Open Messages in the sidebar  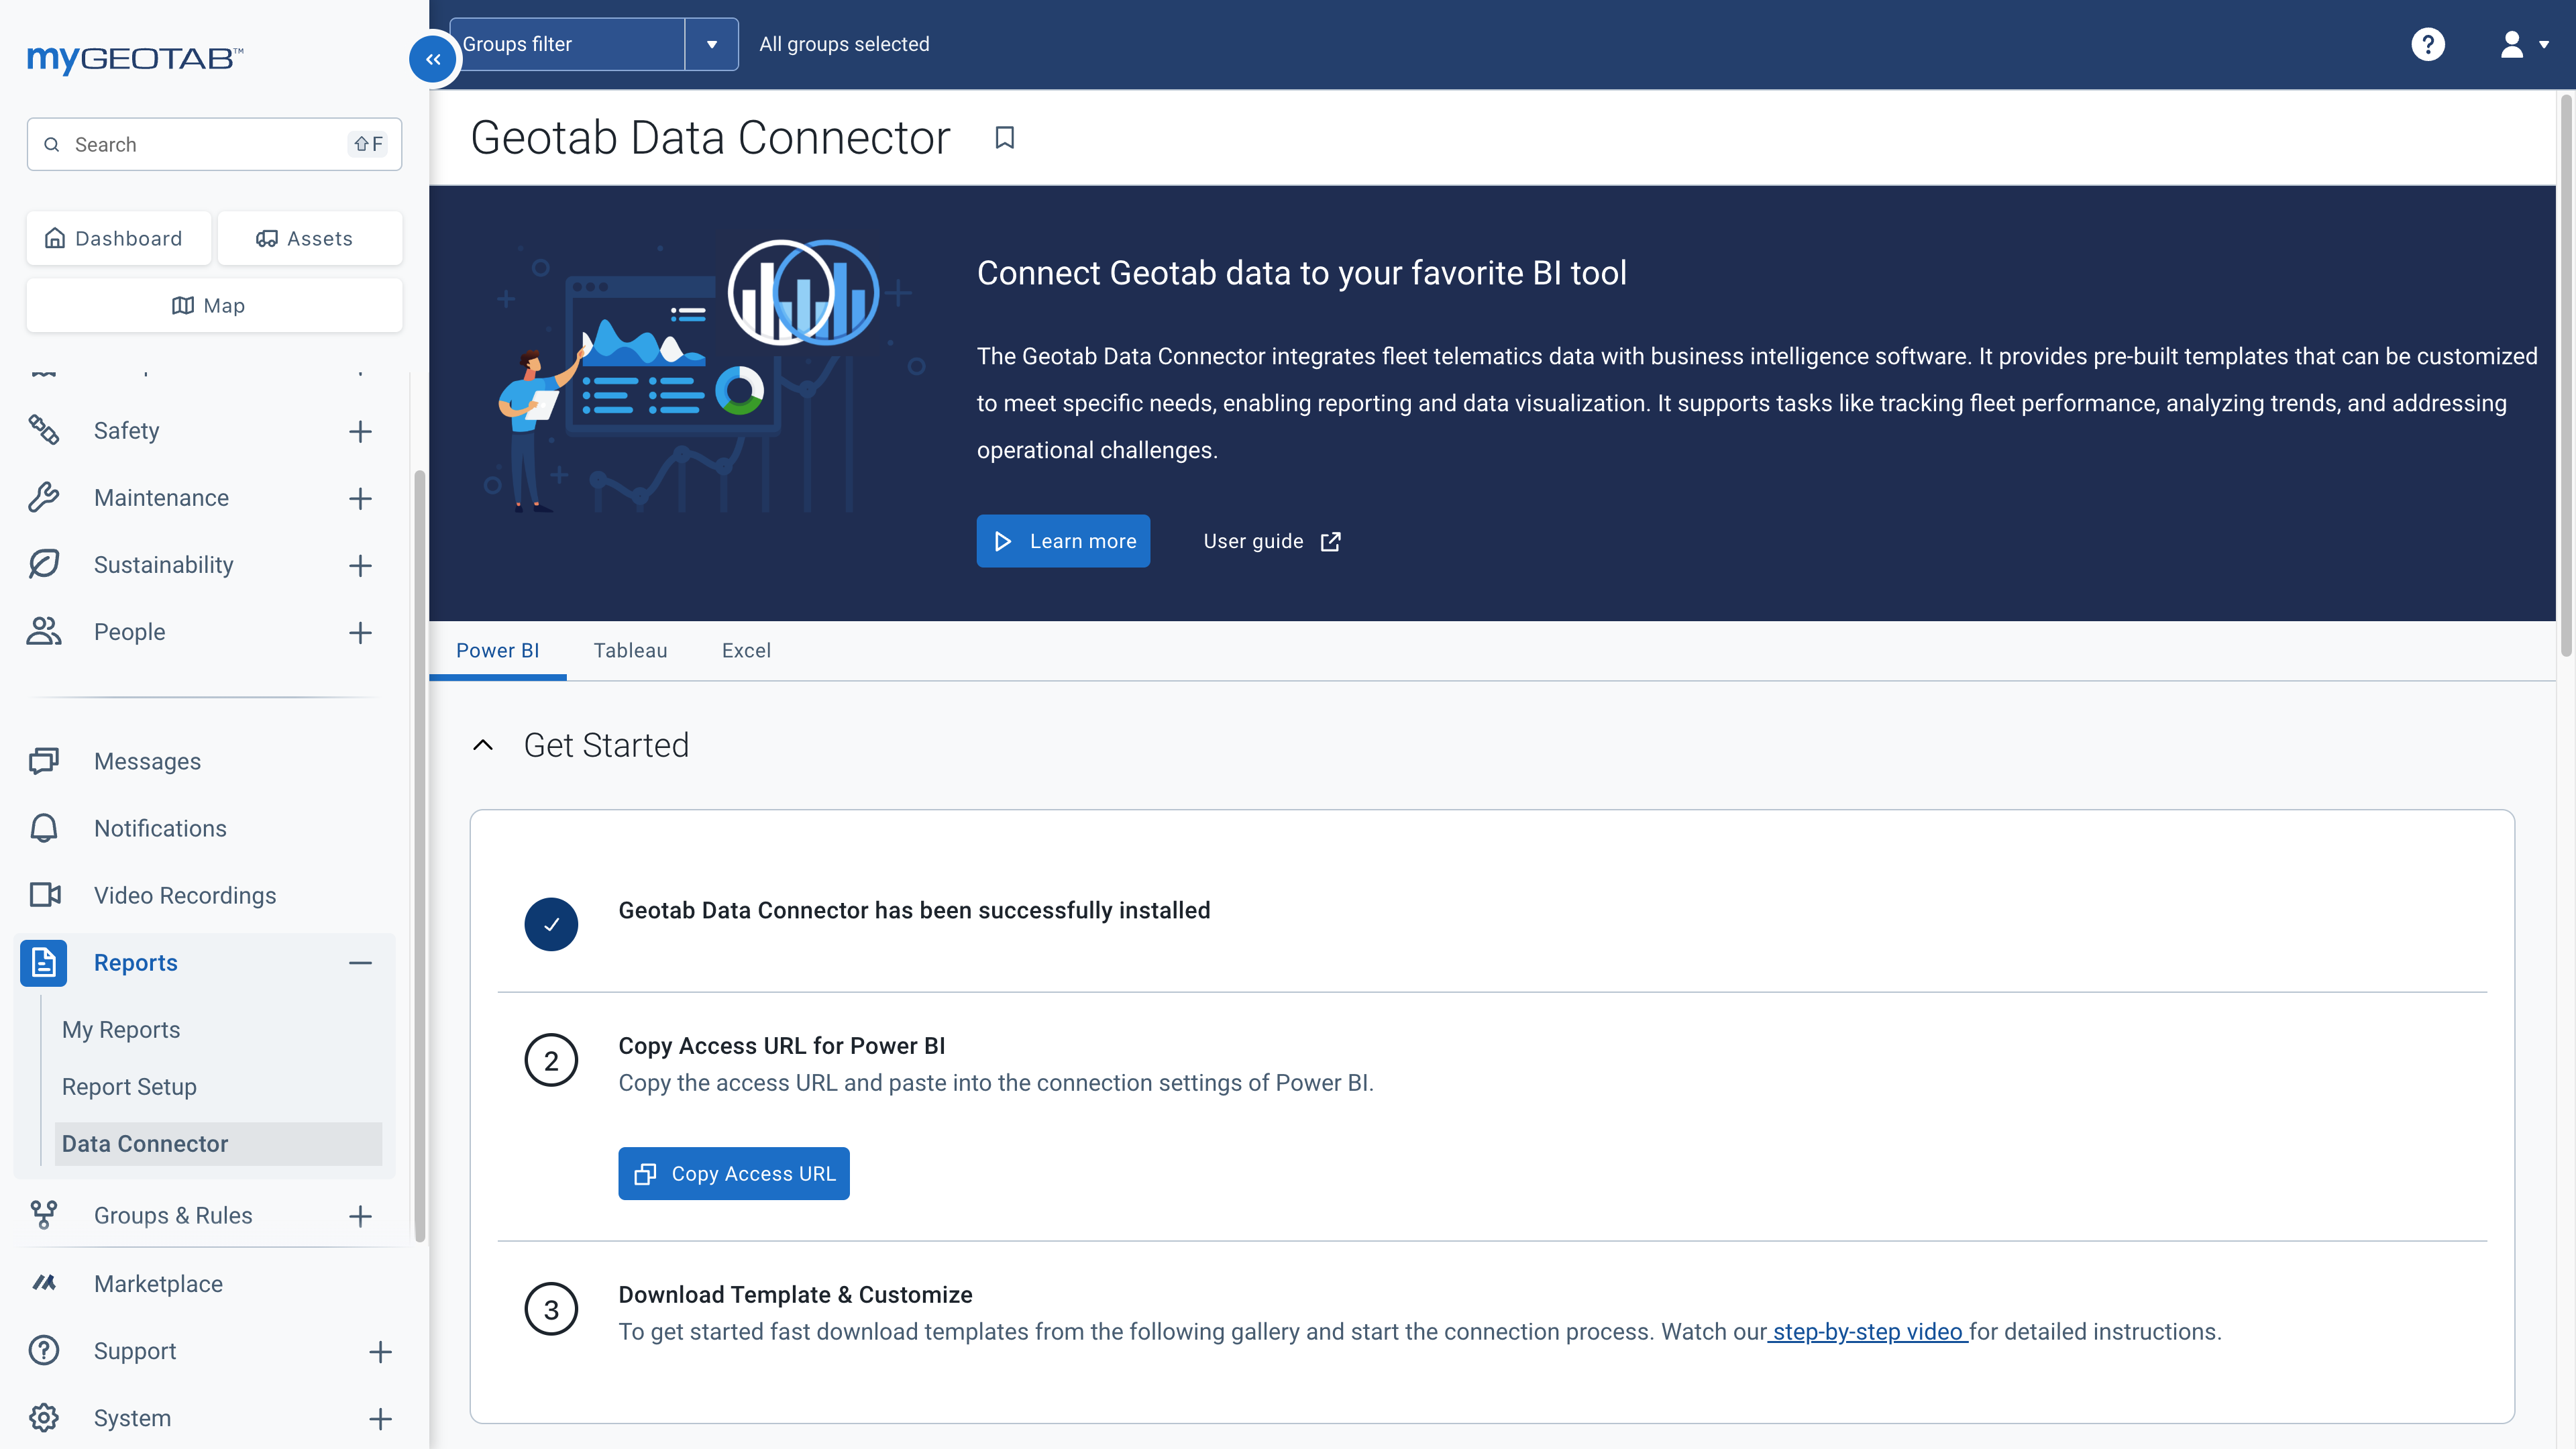point(147,761)
